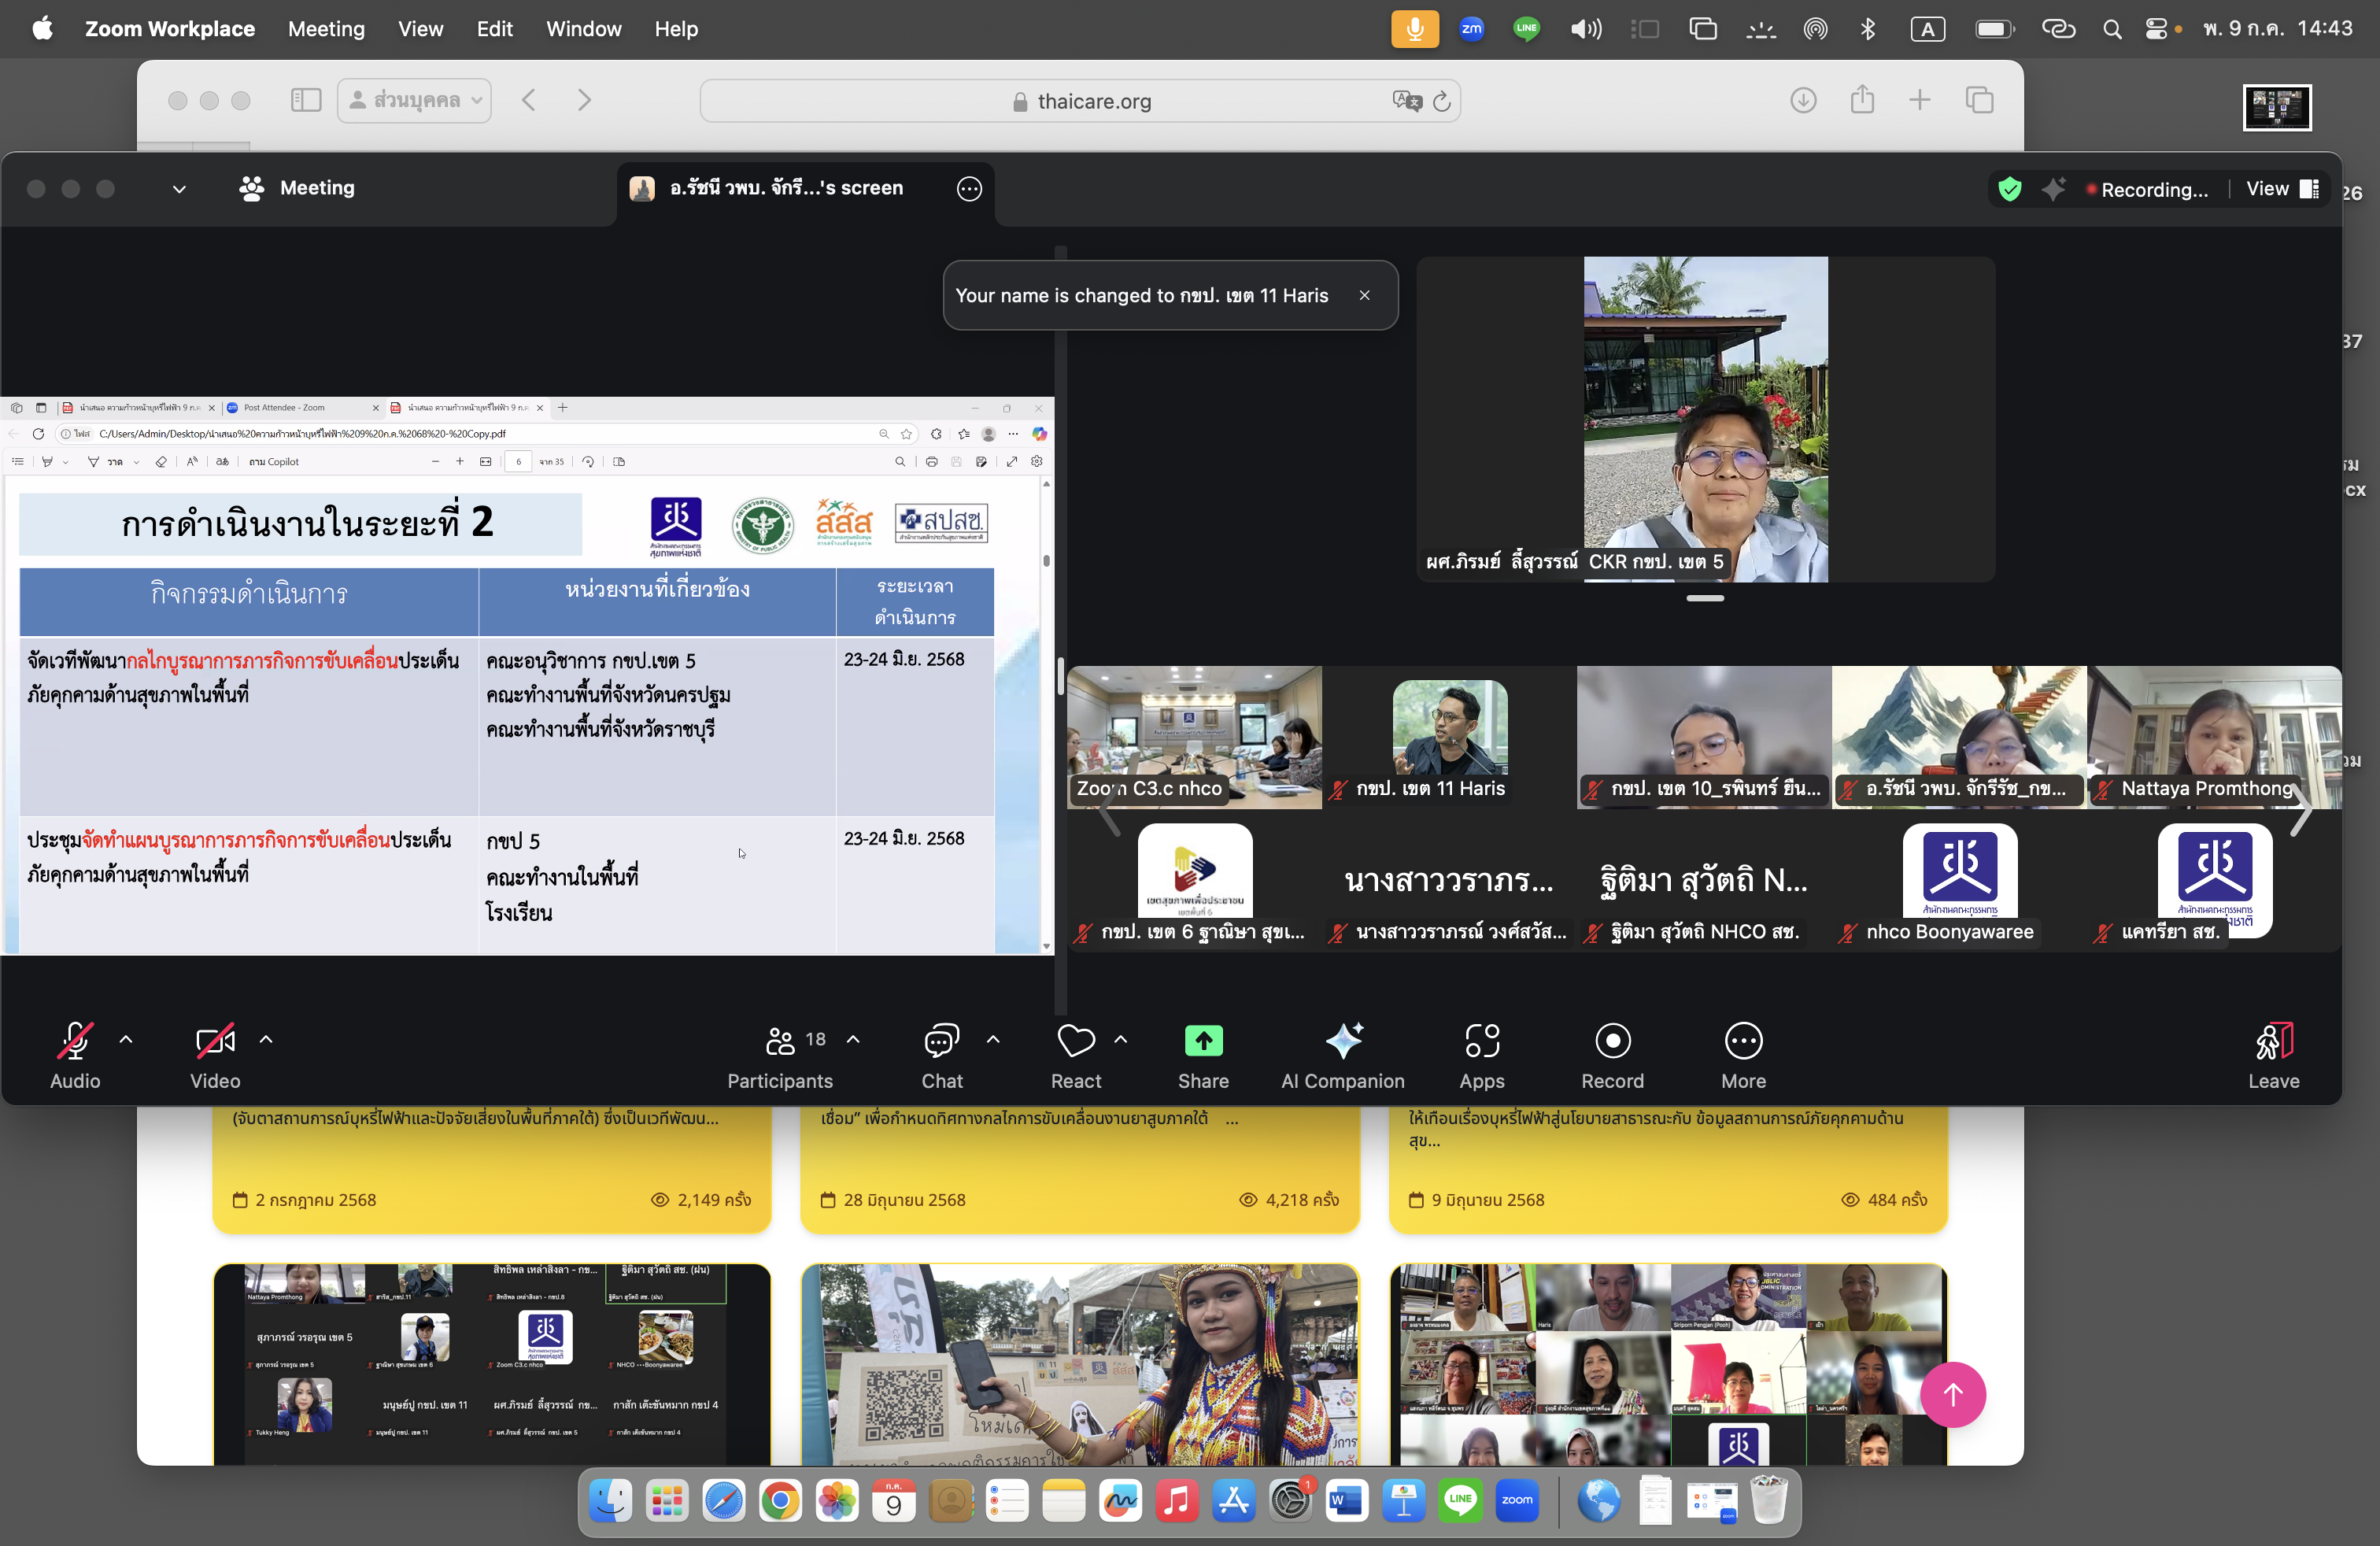Click the green encryption shield icon
This screenshot has height=1546, width=2380.
[x=2009, y=189]
